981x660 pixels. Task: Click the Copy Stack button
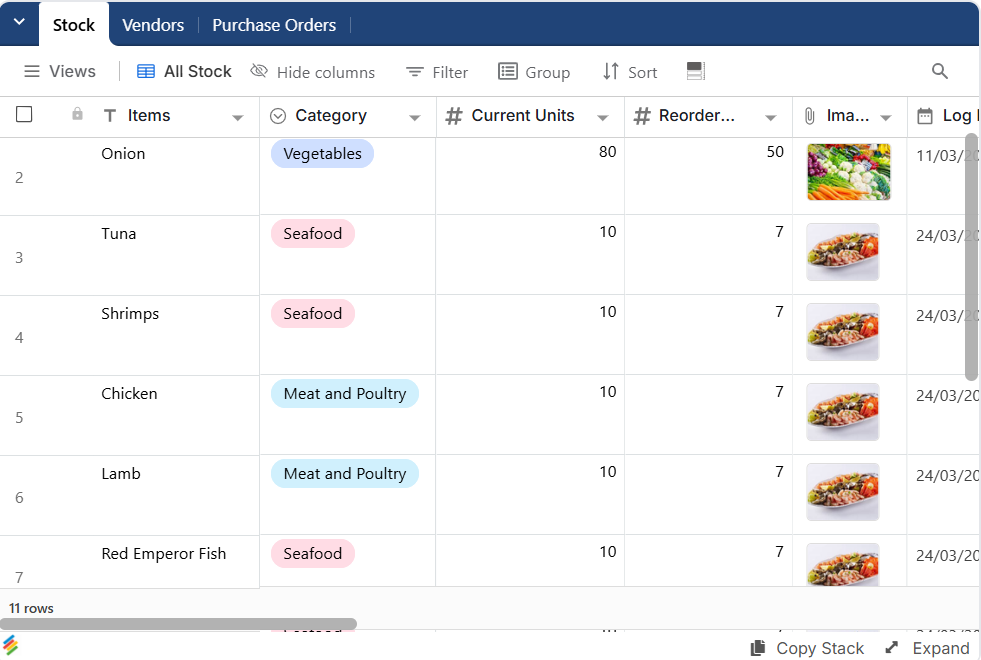(807, 649)
